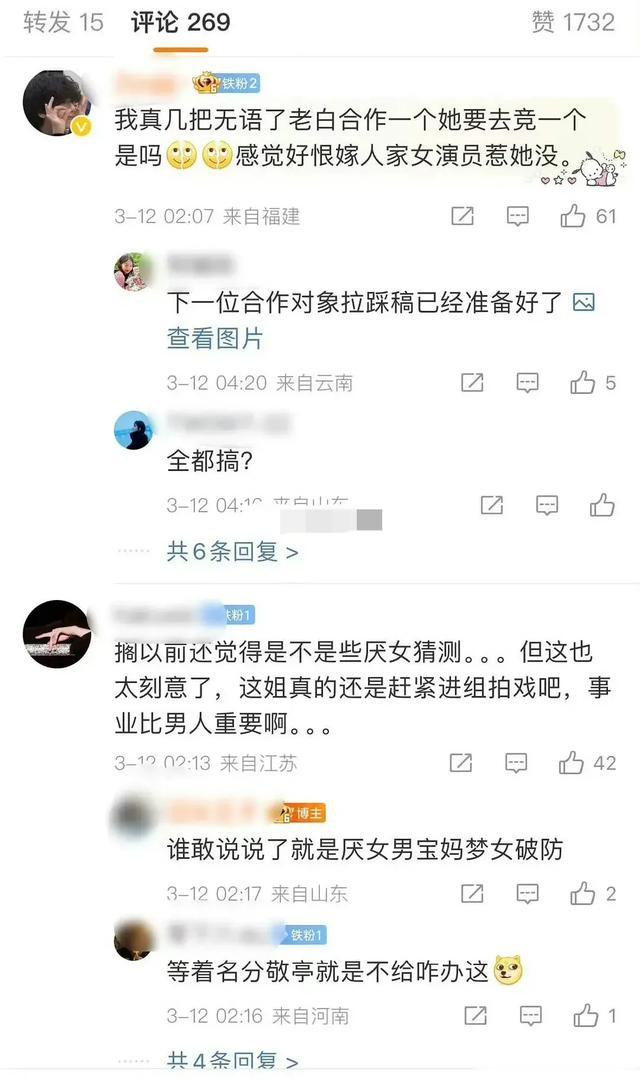Image resolution: width=640 pixels, height=1081 pixels.
Task: Tap reply icon on the Fujian comment
Action: point(517,216)
